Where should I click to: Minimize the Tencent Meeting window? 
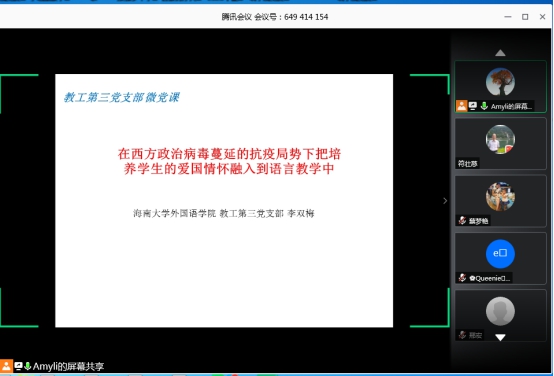pyautogui.click(x=508, y=17)
